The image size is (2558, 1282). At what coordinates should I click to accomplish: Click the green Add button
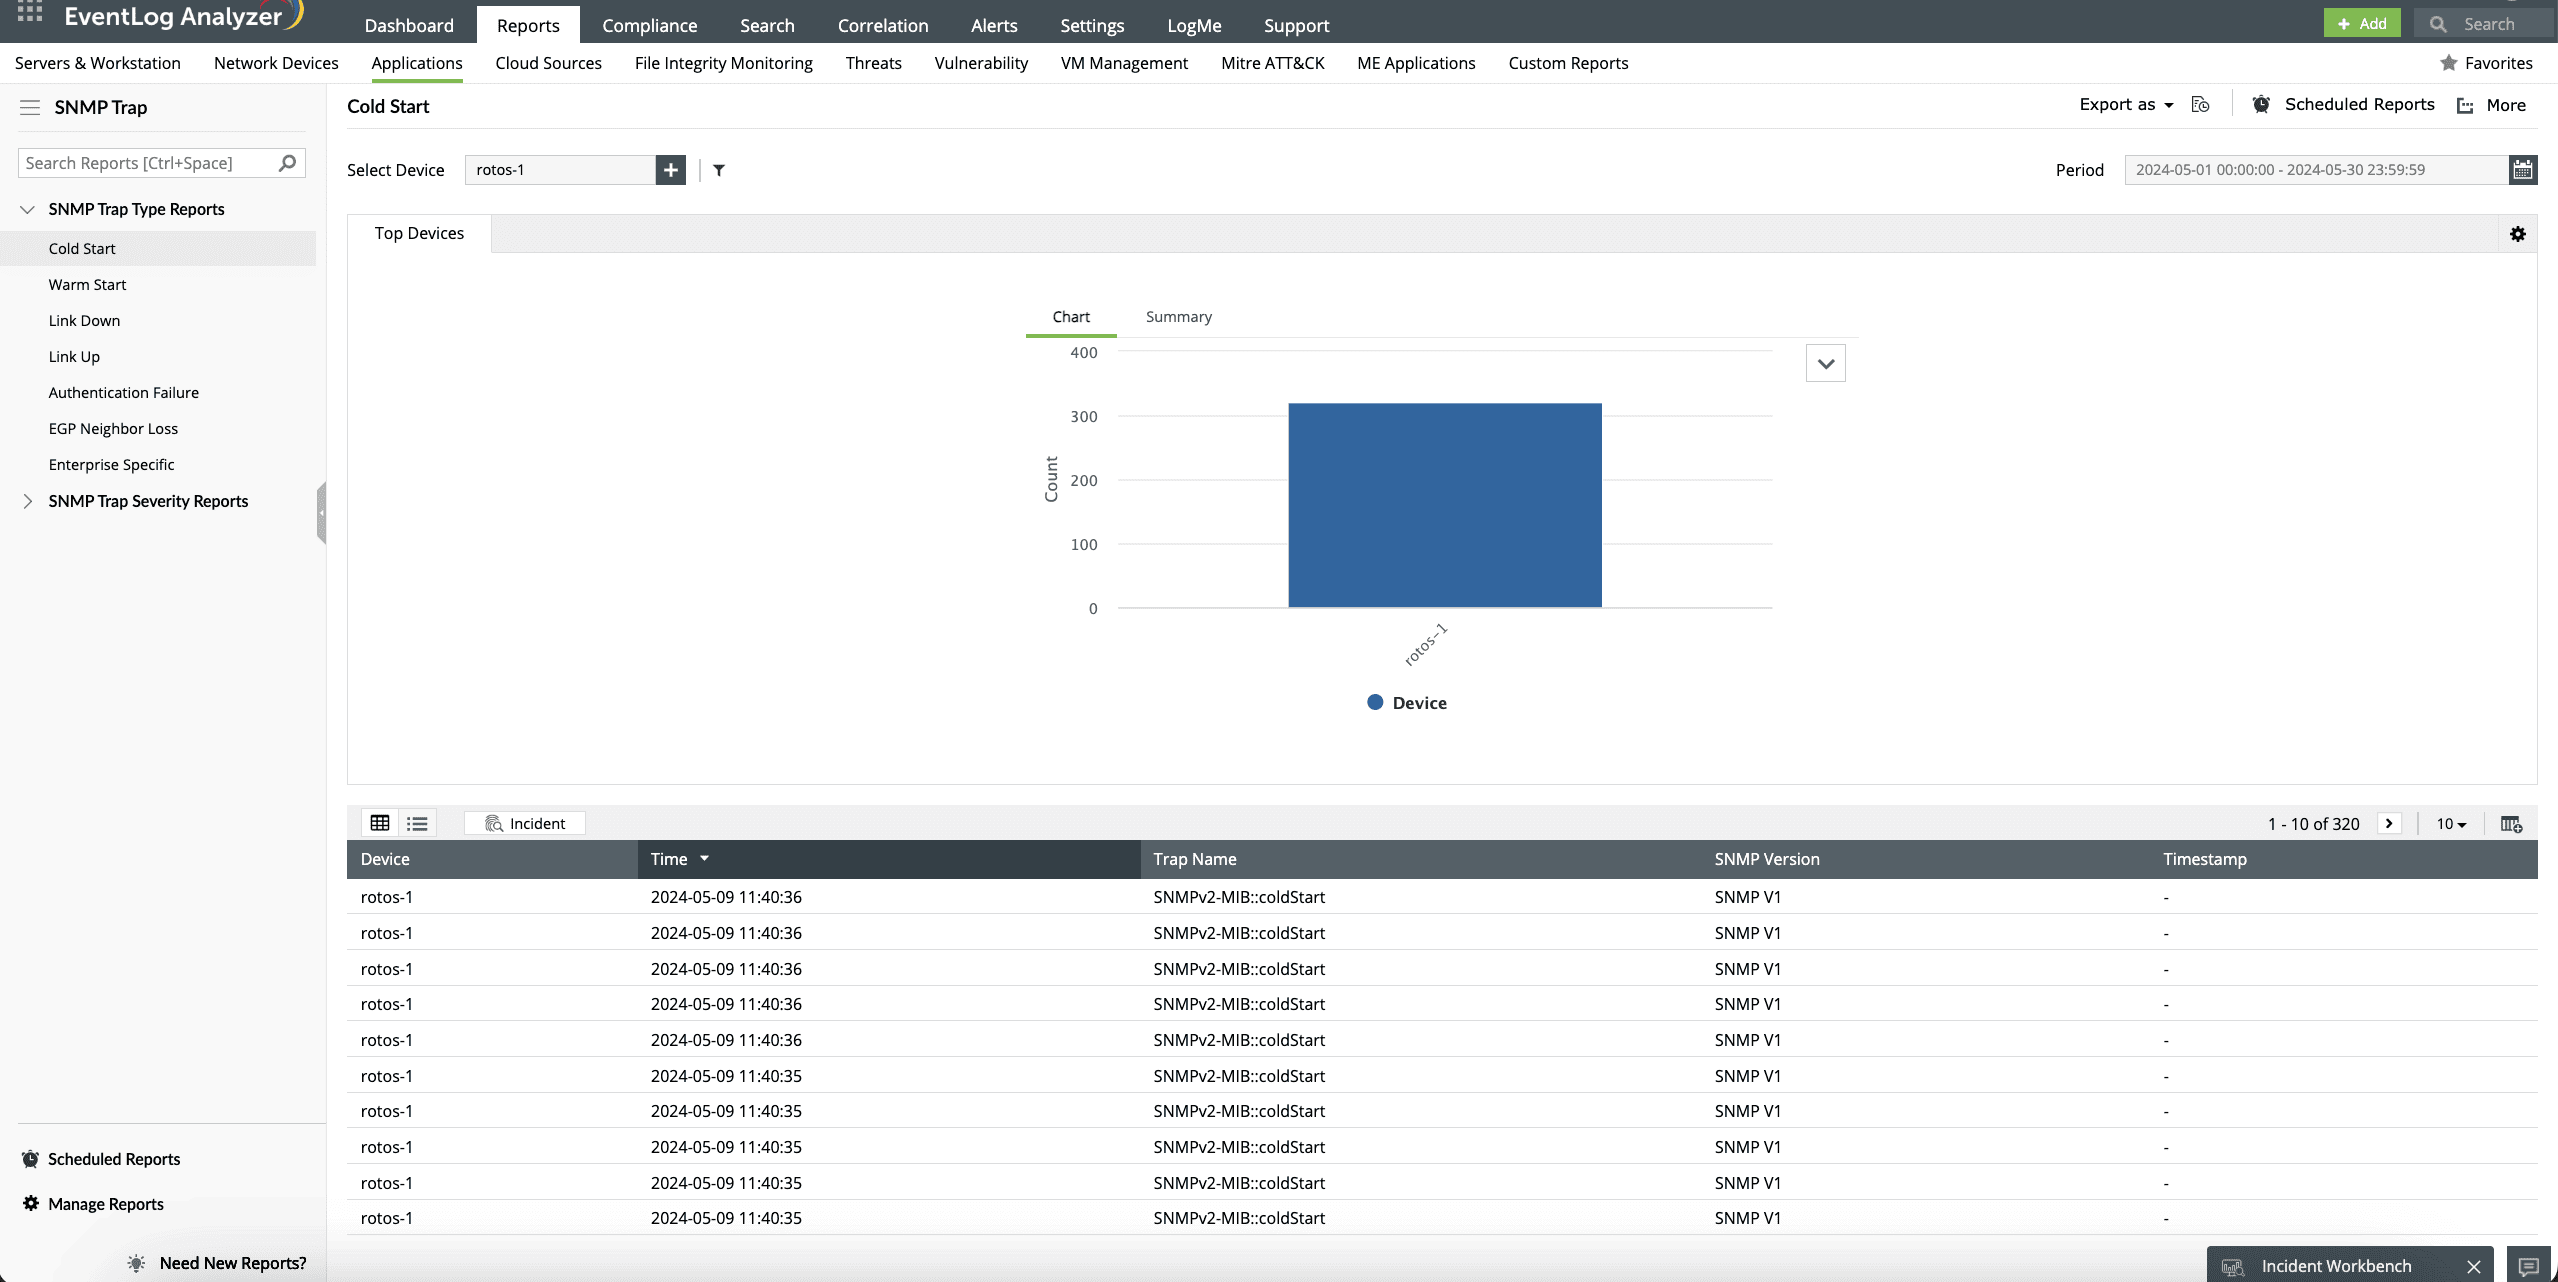point(2361,23)
